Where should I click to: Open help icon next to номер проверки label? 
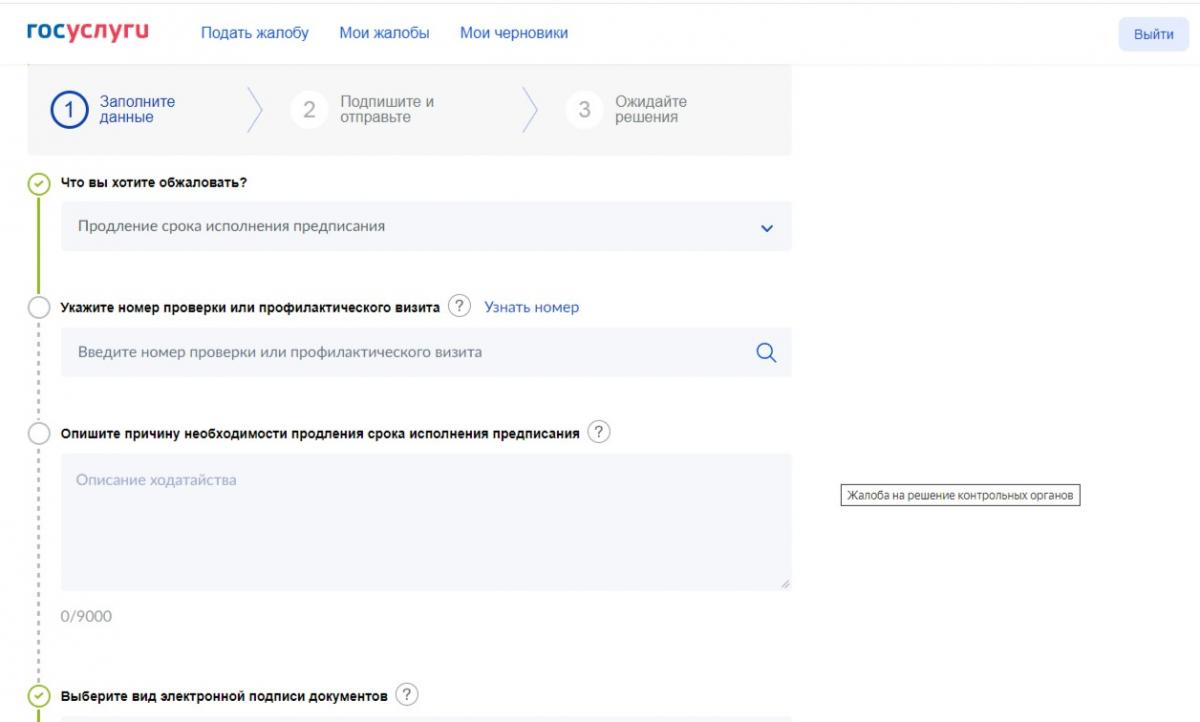[x=459, y=307]
